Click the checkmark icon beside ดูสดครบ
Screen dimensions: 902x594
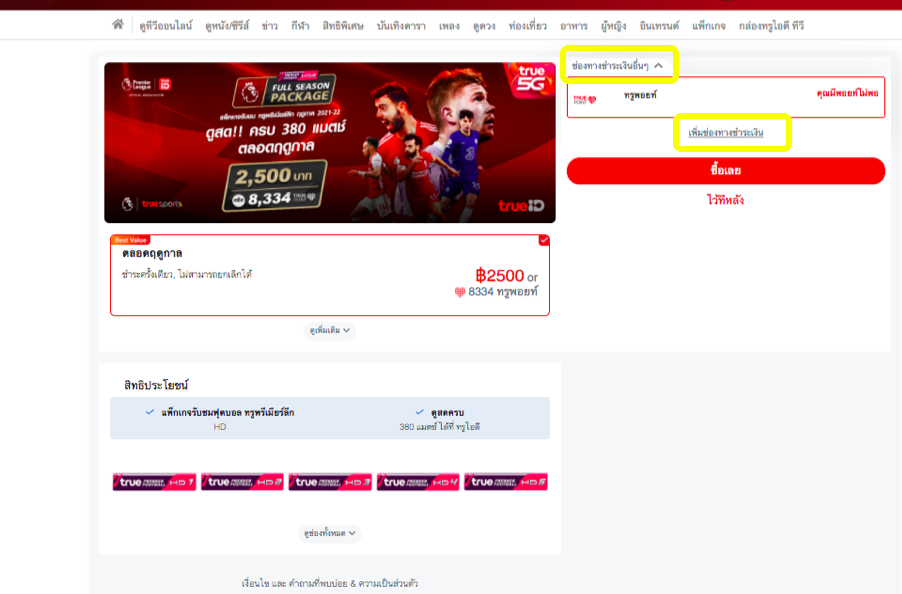[420, 412]
